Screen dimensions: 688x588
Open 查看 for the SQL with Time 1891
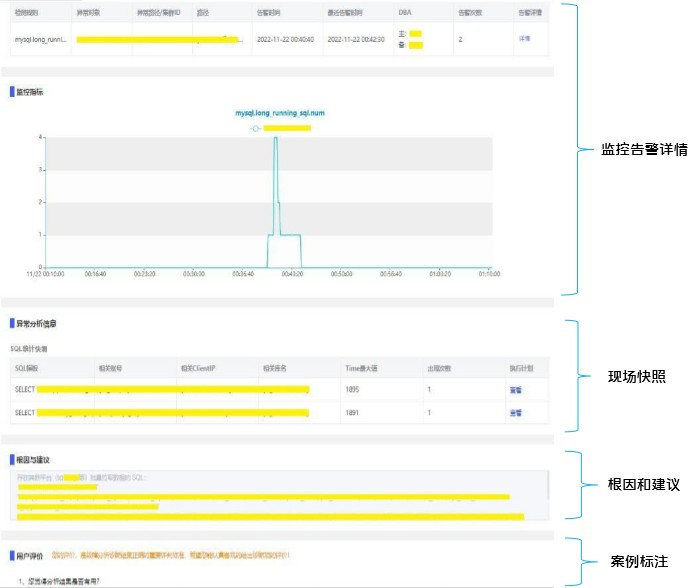pyautogui.click(x=515, y=412)
